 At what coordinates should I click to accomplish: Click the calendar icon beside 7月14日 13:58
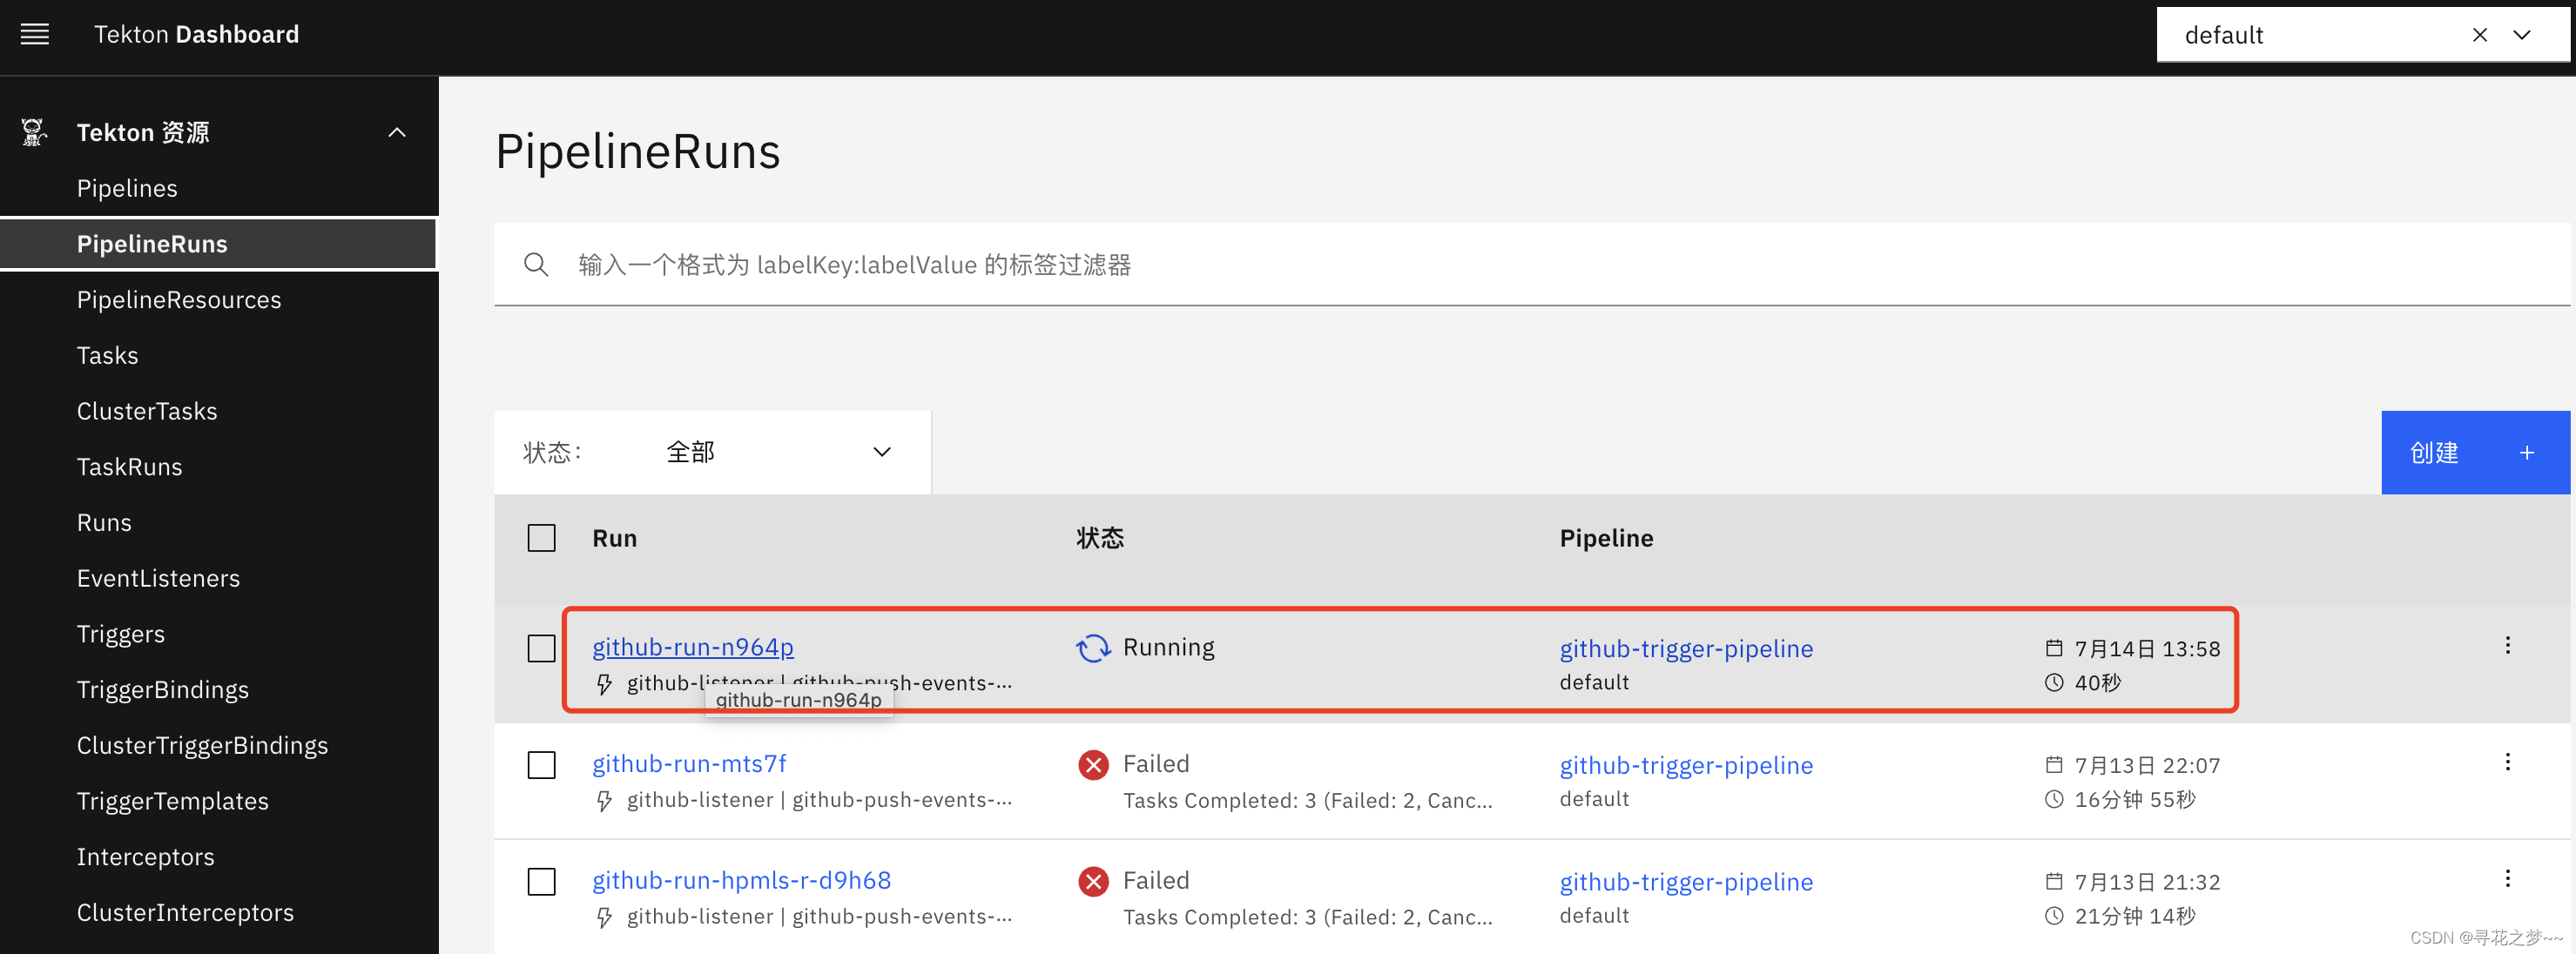click(x=2054, y=648)
